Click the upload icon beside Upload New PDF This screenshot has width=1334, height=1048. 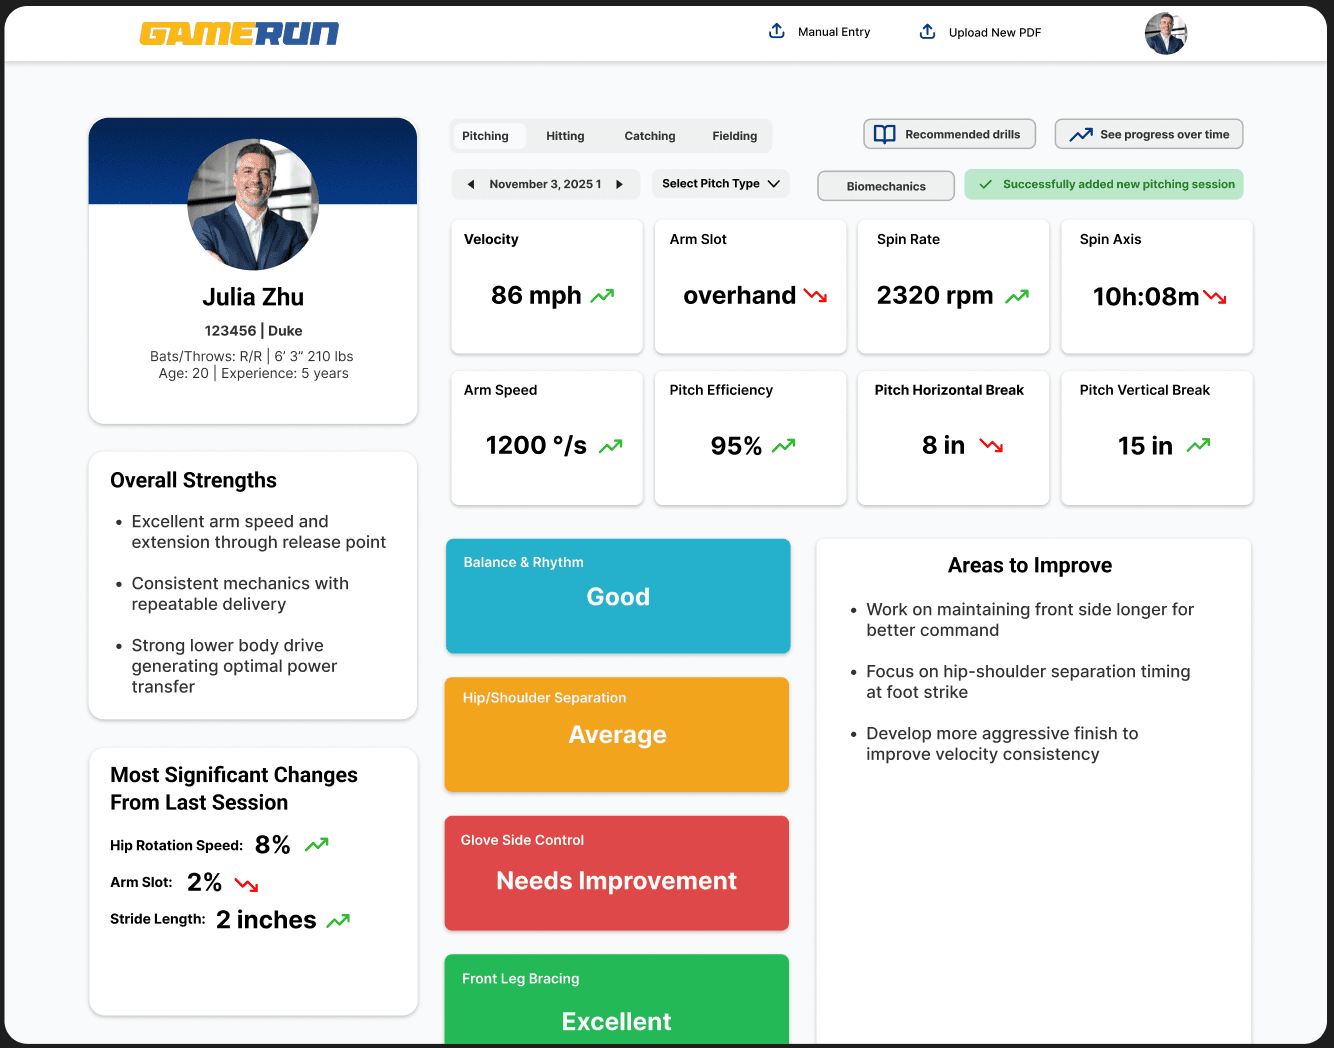[927, 31]
